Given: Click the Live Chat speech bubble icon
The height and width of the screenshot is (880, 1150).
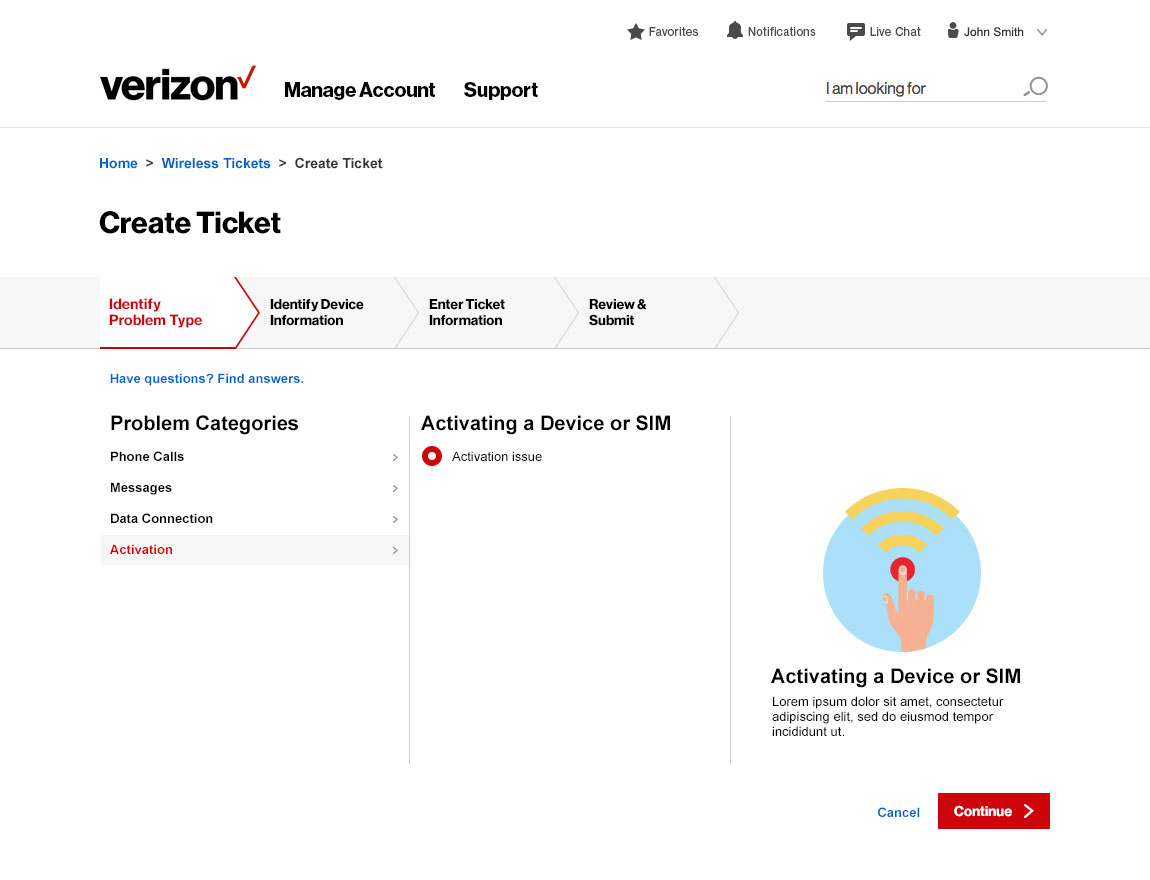Looking at the screenshot, I should click(855, 32).
